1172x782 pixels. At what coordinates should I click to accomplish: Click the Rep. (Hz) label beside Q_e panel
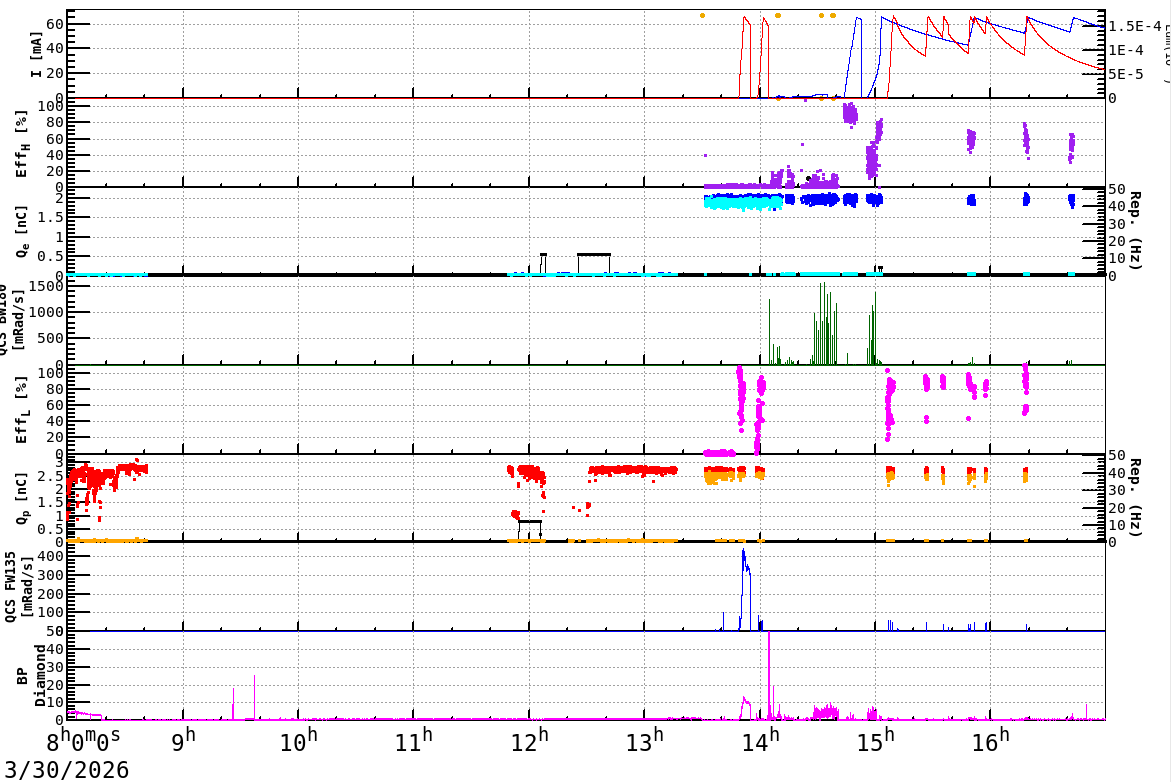point(1134,230)
